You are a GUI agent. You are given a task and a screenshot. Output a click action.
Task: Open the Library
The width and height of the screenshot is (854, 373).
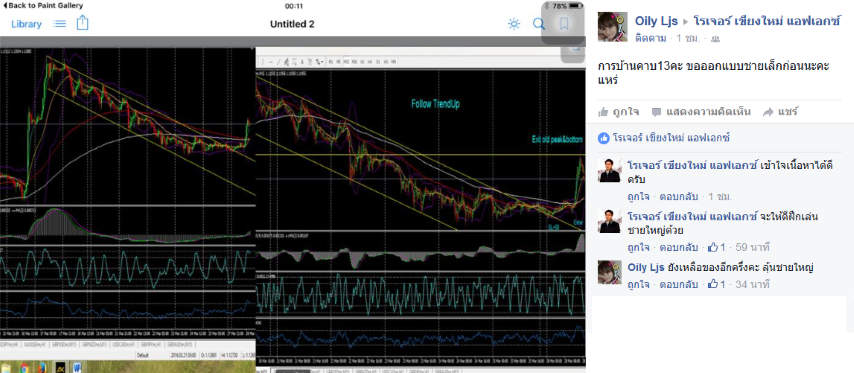tap(26, 24)
